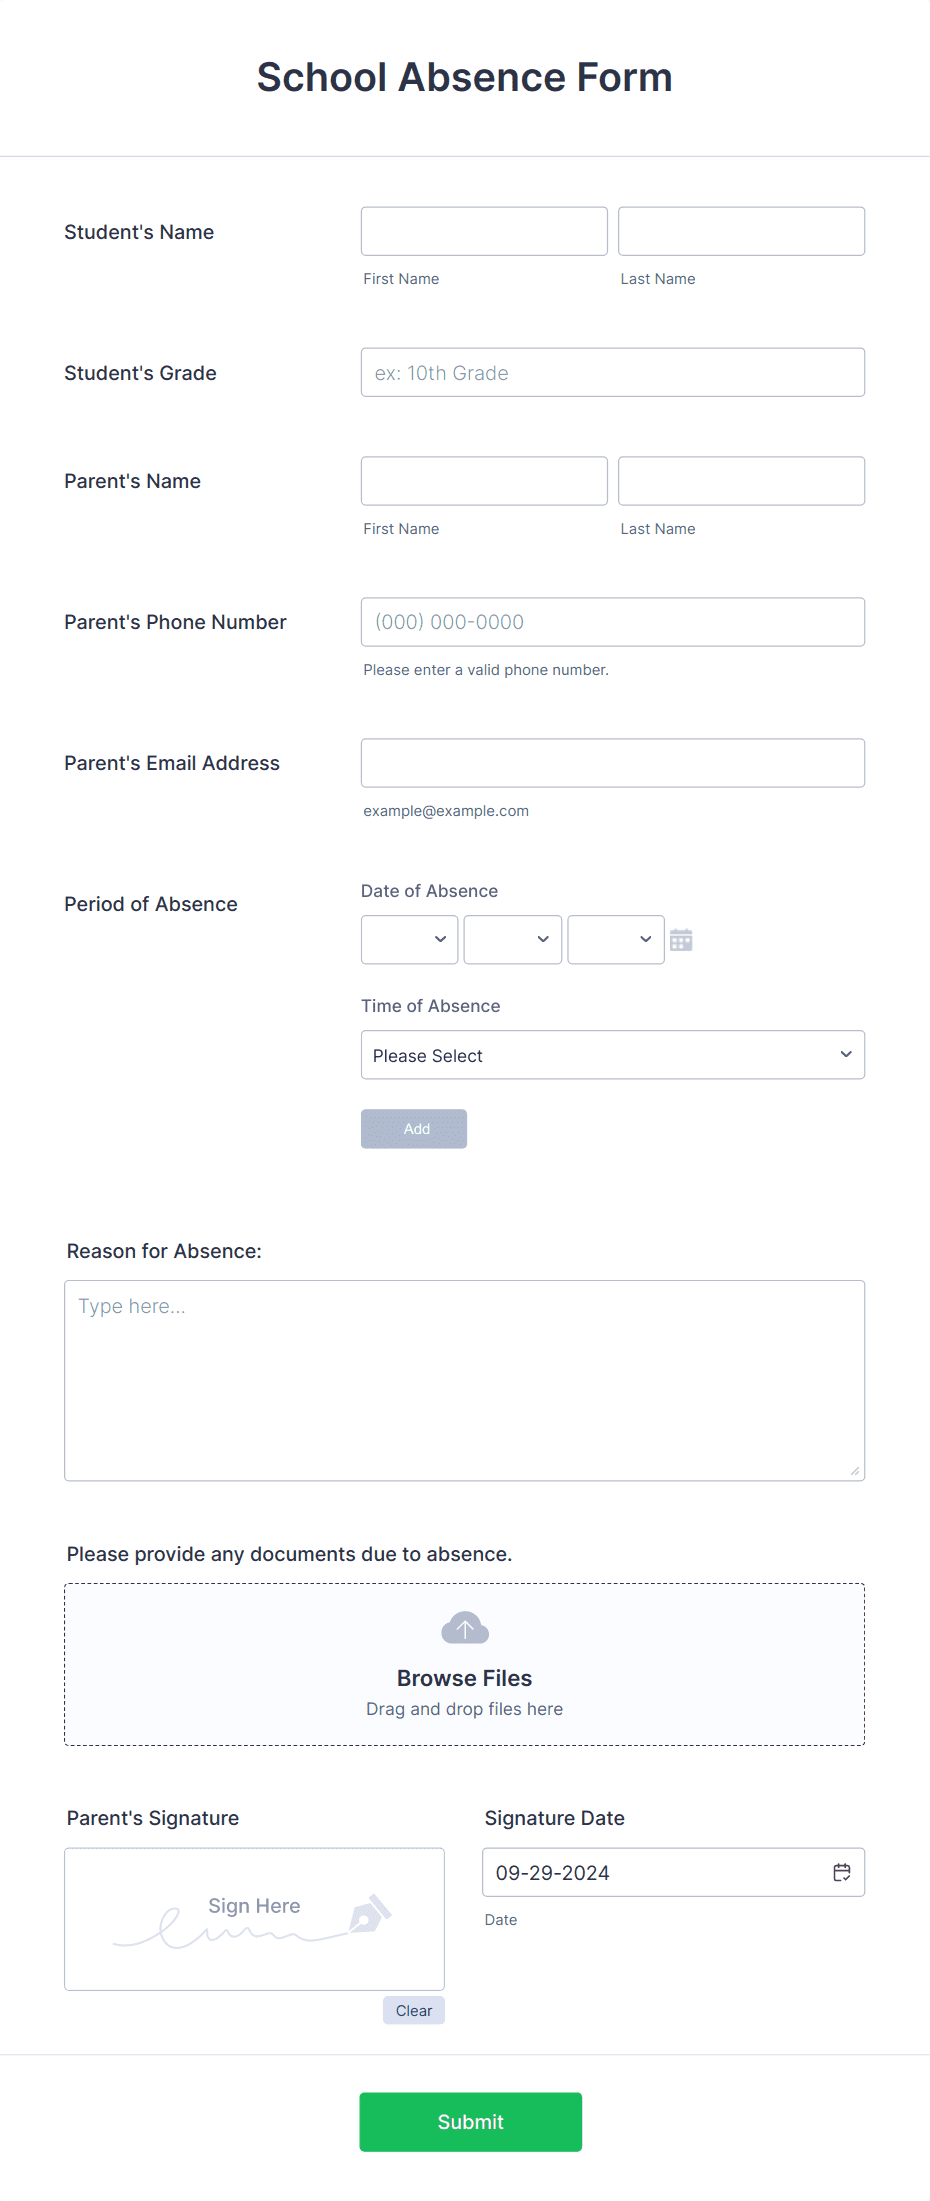
Task: Click Browse Files to upload documents
Action: [464, 1678]
